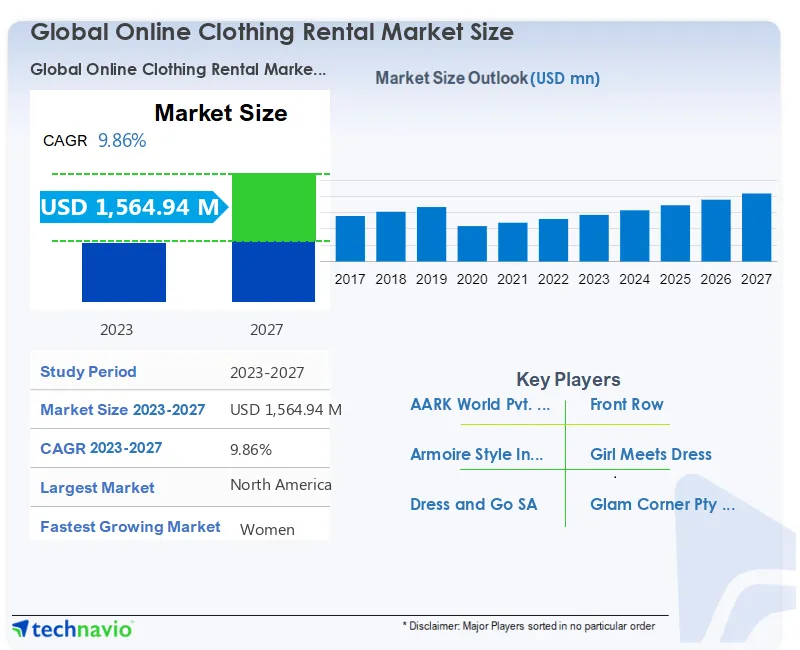
Task: Click the 9.86% CAGR value above the chart
Action: [x=122, y=140]
